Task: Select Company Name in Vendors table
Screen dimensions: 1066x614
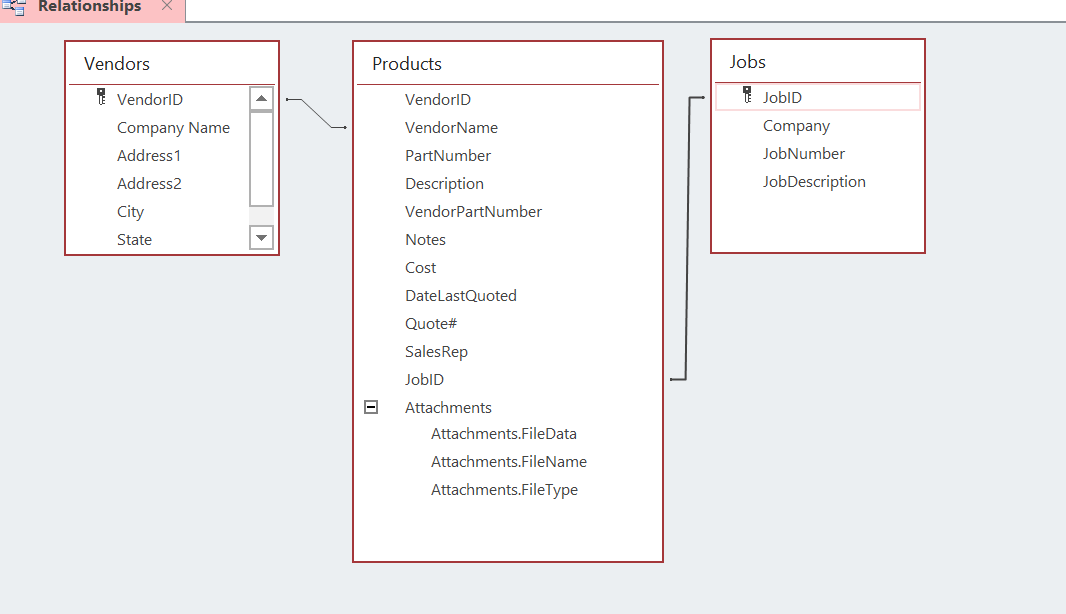Action: pos(173,128)
